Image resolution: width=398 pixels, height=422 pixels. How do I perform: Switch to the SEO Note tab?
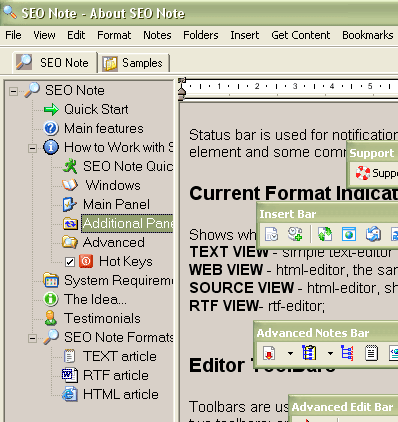pos(55,62)
